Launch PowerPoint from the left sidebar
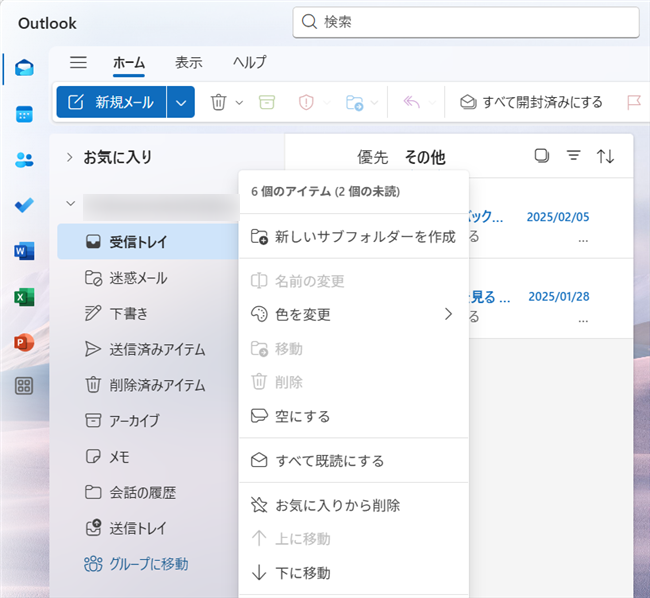650x598 pixels. point(24,342)
